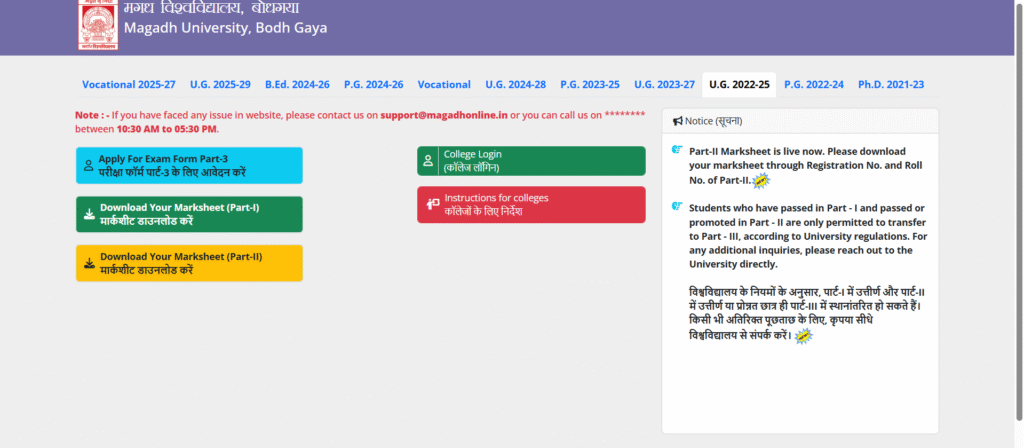Viewport: 1024px width, 448px height.
Task: Go to the Vocational tab
Action: (x=444, y=84)
